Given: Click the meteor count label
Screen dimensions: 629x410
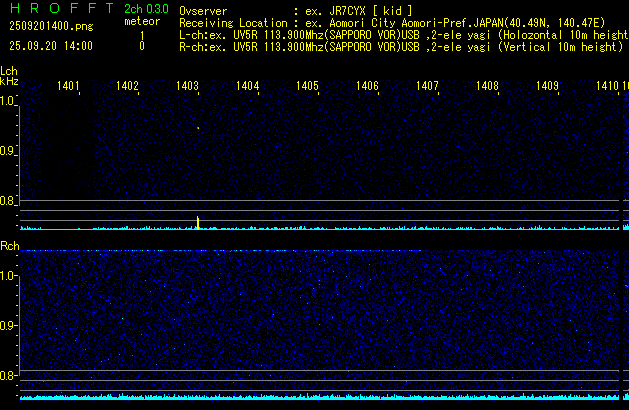Looking at the screenshot, I should point(141,22).
